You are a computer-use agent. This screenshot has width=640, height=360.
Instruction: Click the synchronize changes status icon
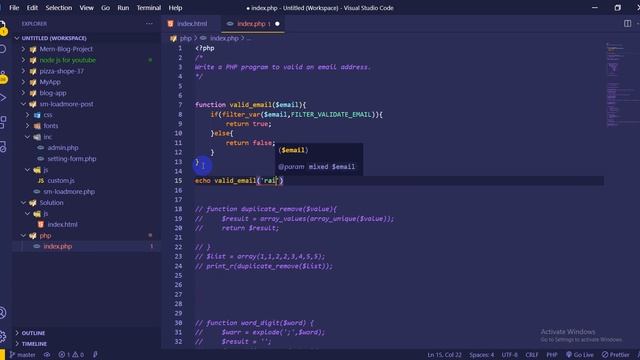tap(47, 355)
